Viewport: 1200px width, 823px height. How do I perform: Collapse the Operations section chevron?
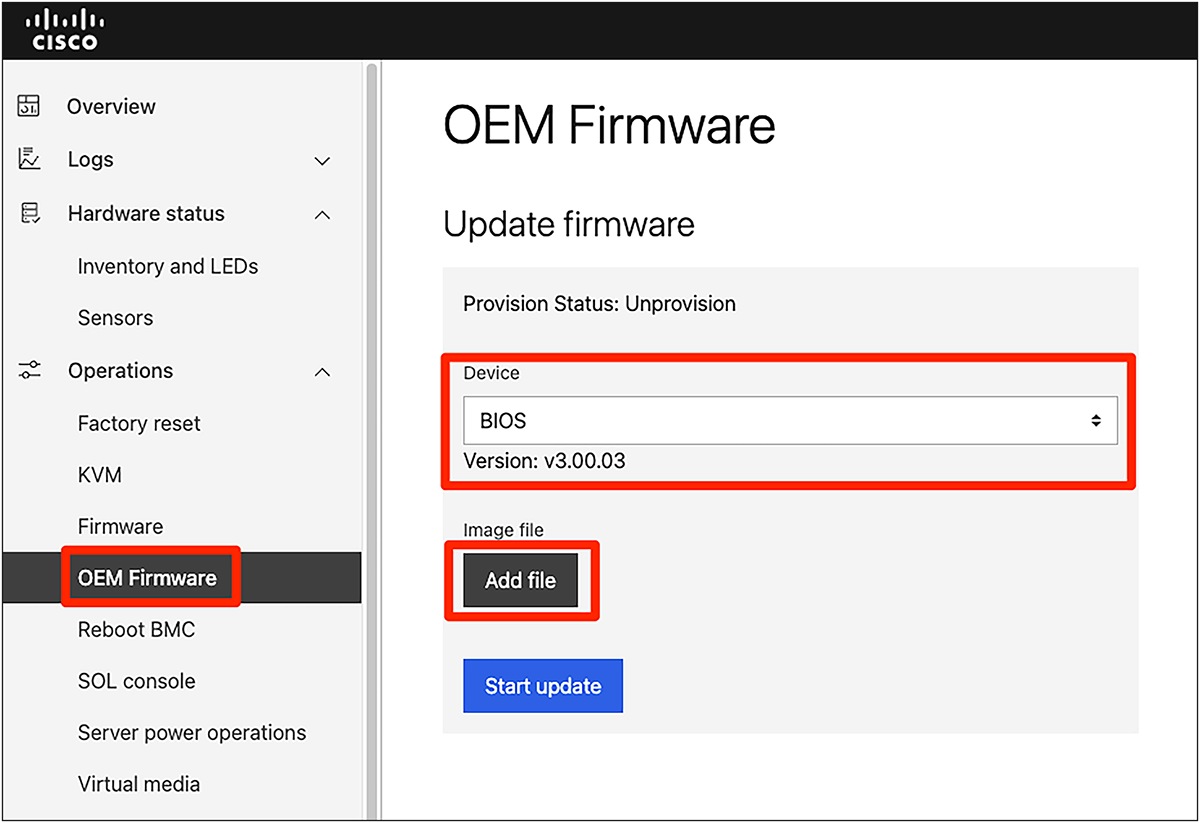coord(322,371)
